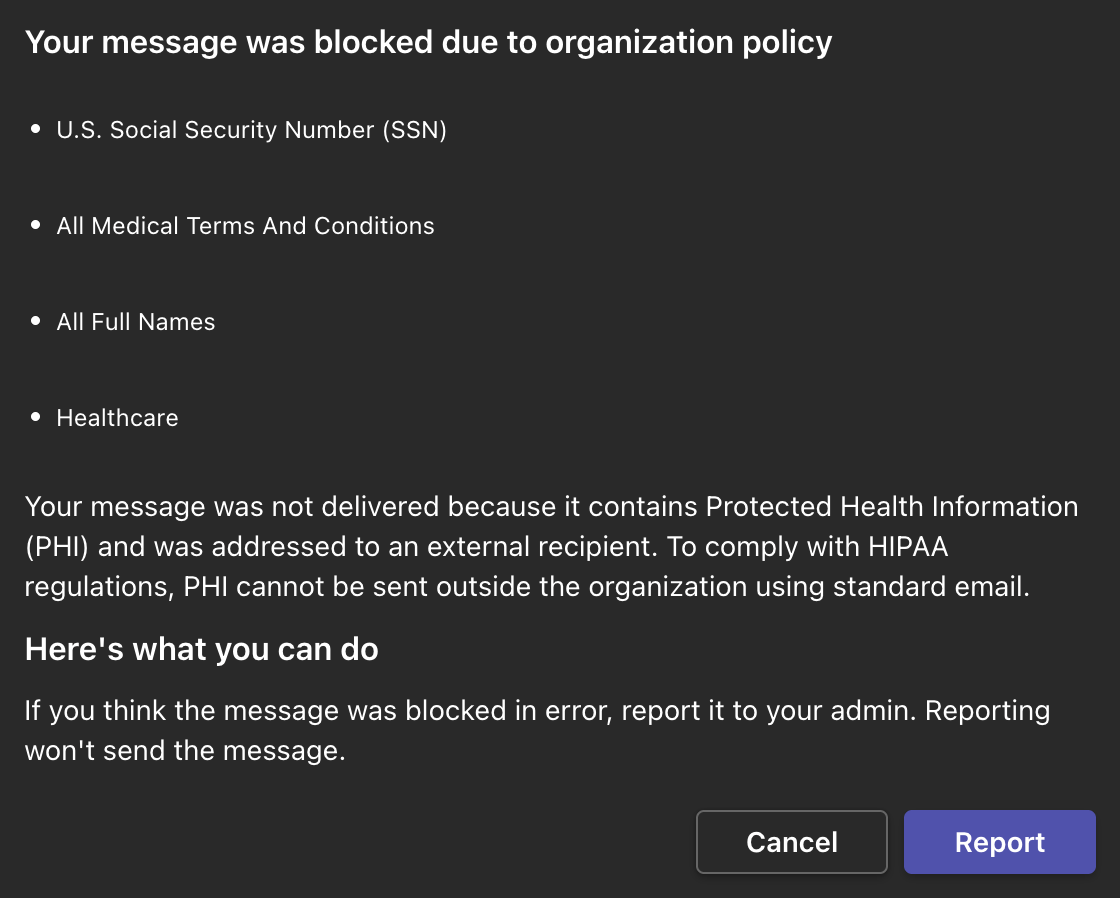This screenshot has height=898, width=1120.
Task: Click the won't send the message text
Action: point(185,751)
